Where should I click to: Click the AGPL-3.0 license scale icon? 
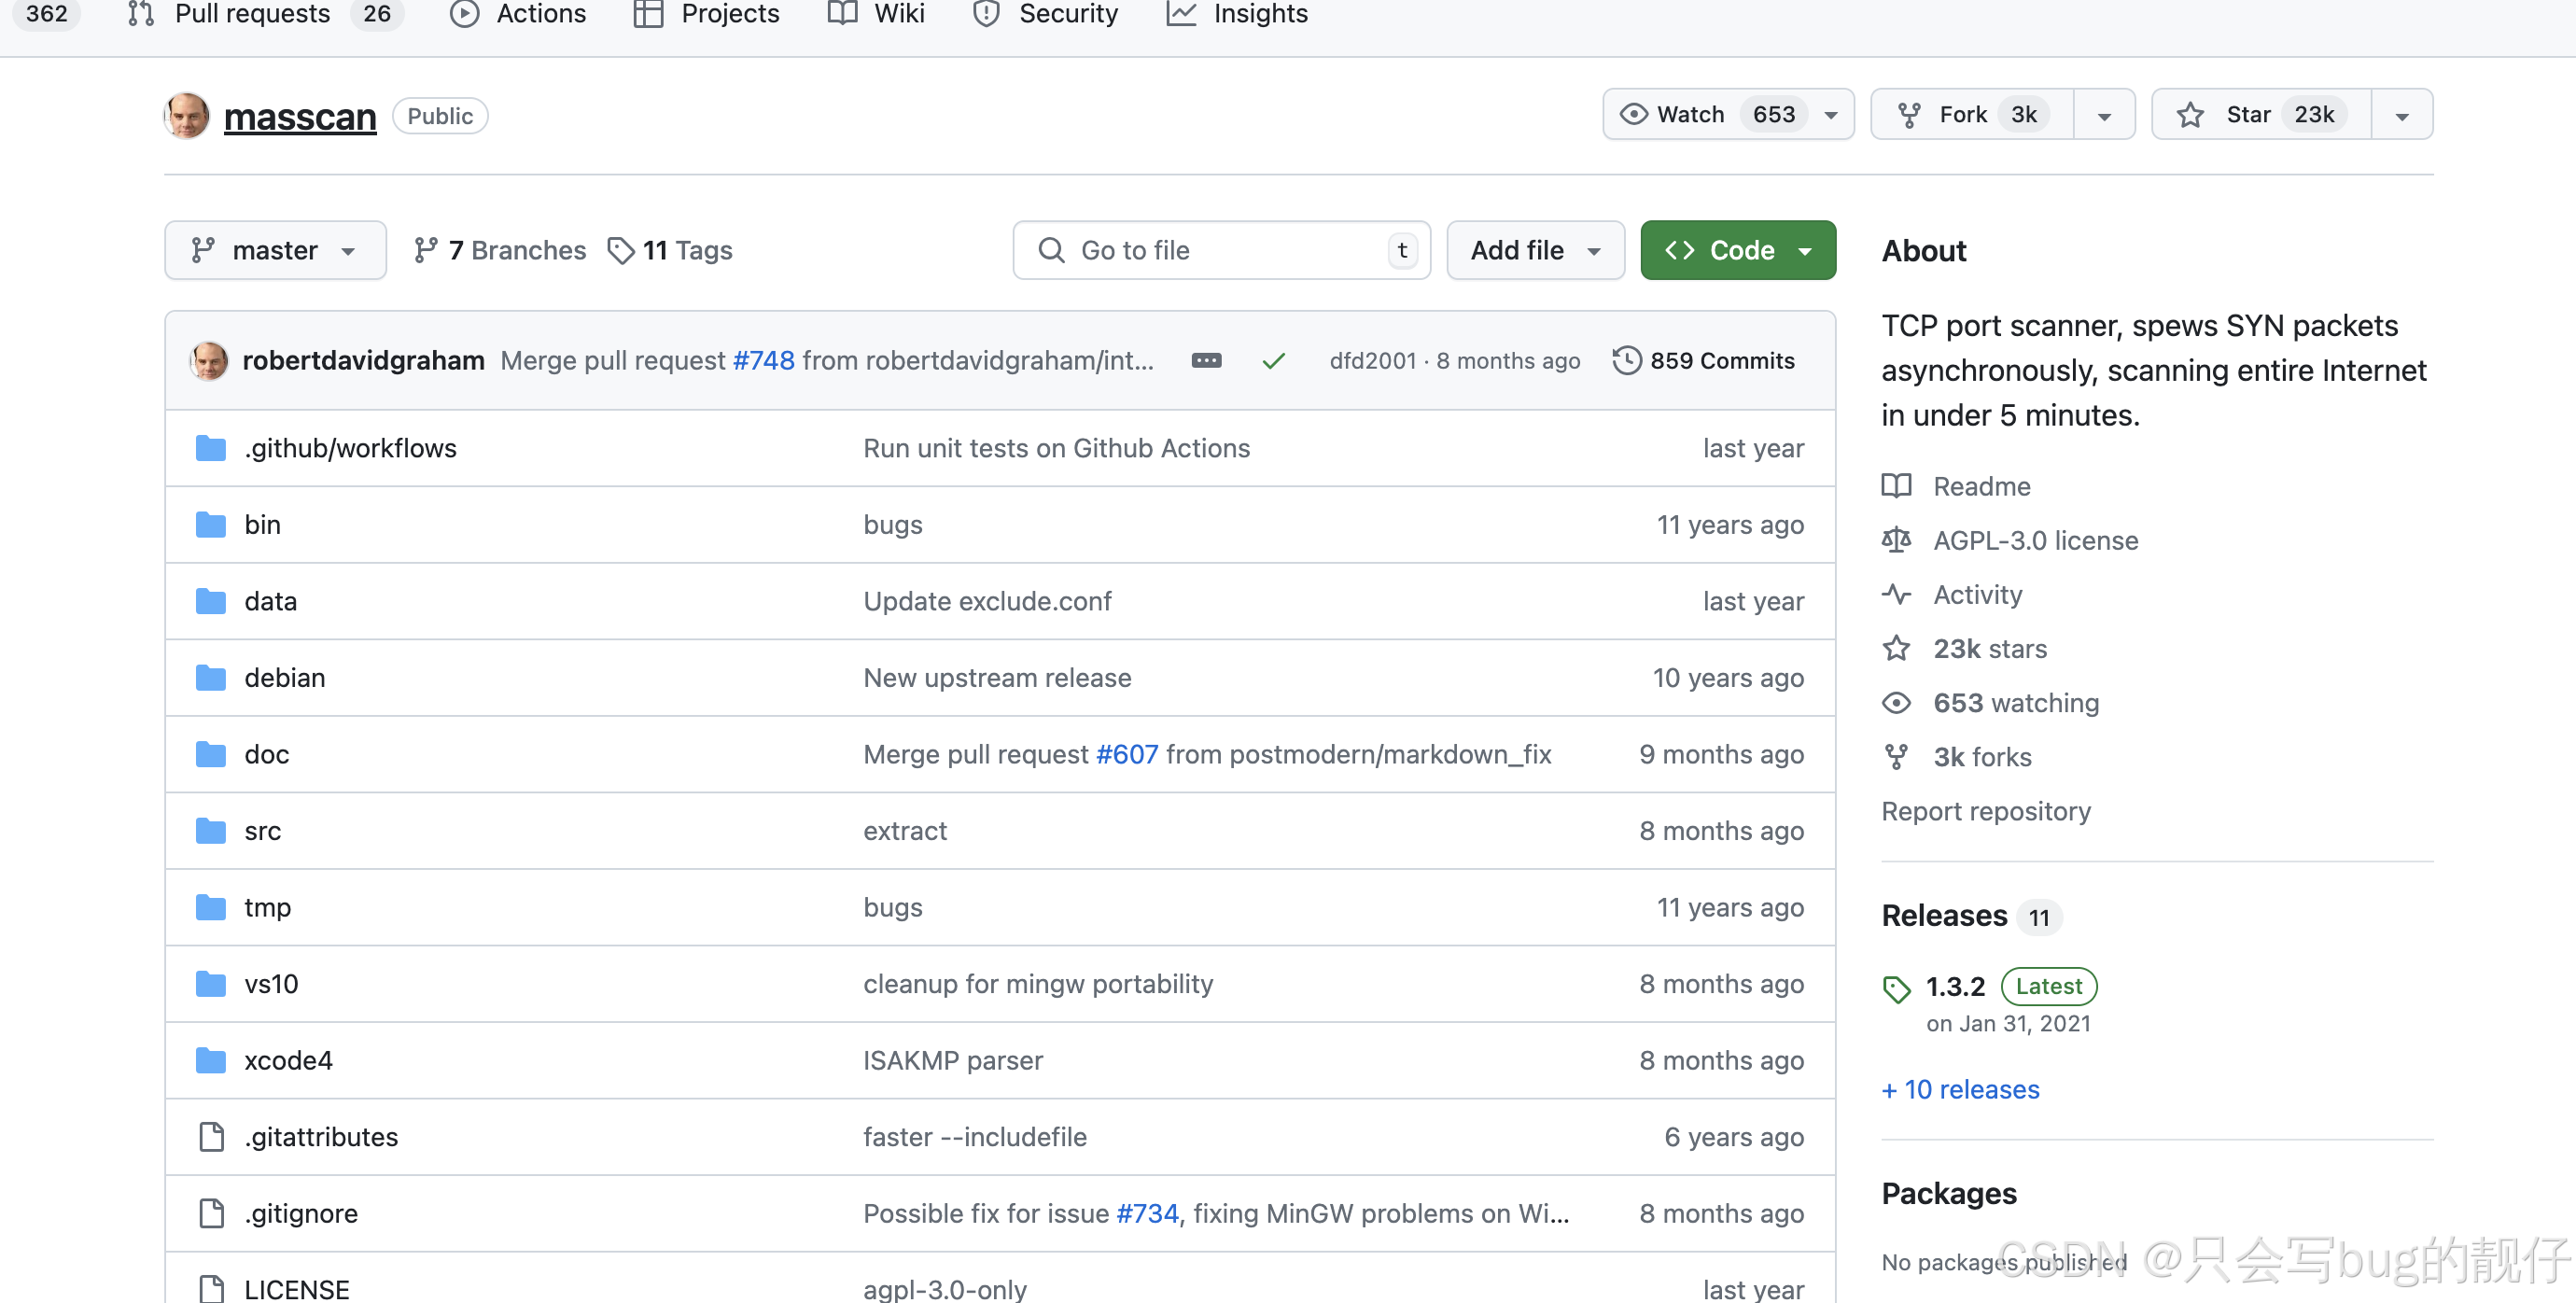[1896, 540]
